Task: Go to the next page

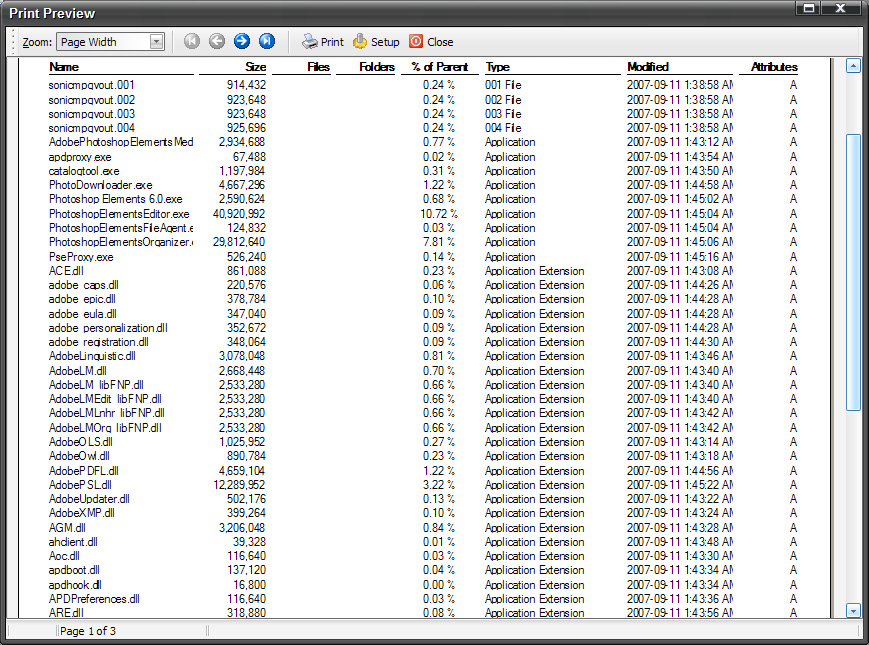Action: (242, 42)
